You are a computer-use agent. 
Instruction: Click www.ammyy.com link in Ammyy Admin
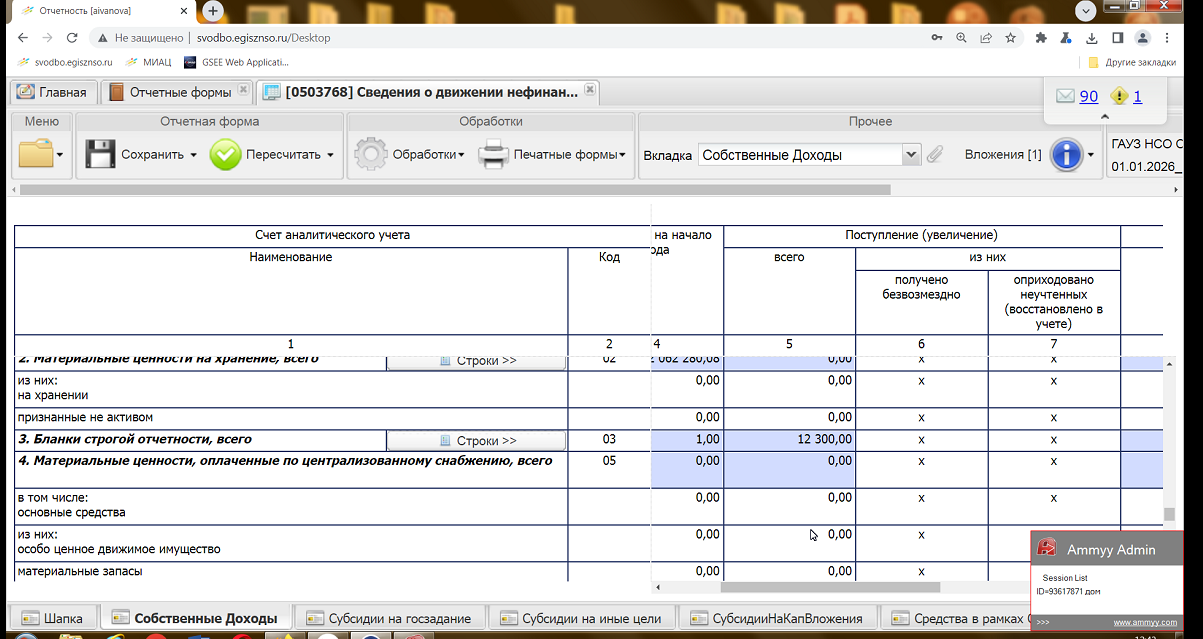pyautogui.click(x=1143, y=622)
